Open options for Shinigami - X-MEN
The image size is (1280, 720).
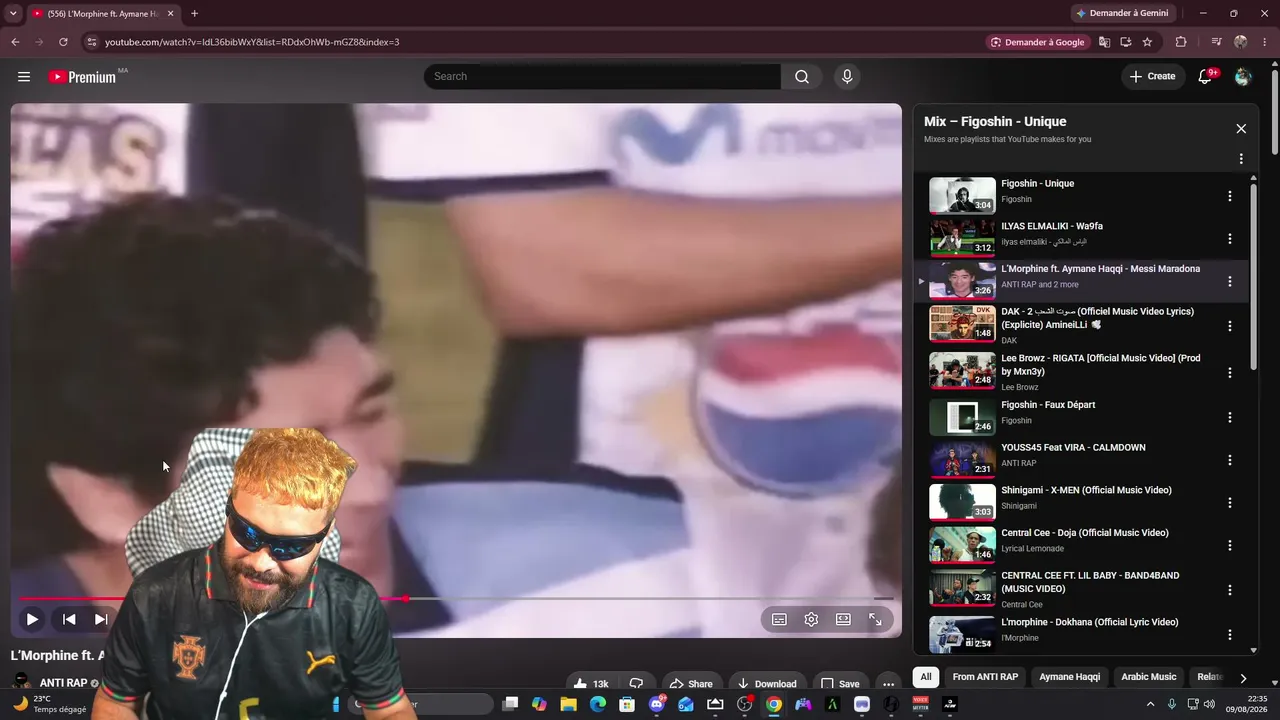[1230, 503]
